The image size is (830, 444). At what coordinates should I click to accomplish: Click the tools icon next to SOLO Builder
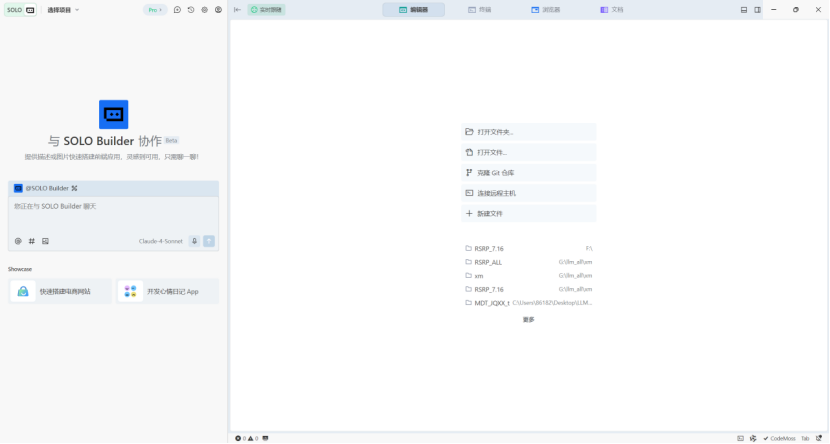click(75, 188)
